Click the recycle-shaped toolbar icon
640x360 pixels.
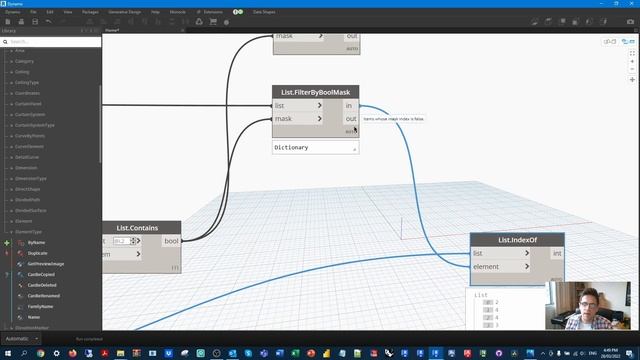coord(199,22)
